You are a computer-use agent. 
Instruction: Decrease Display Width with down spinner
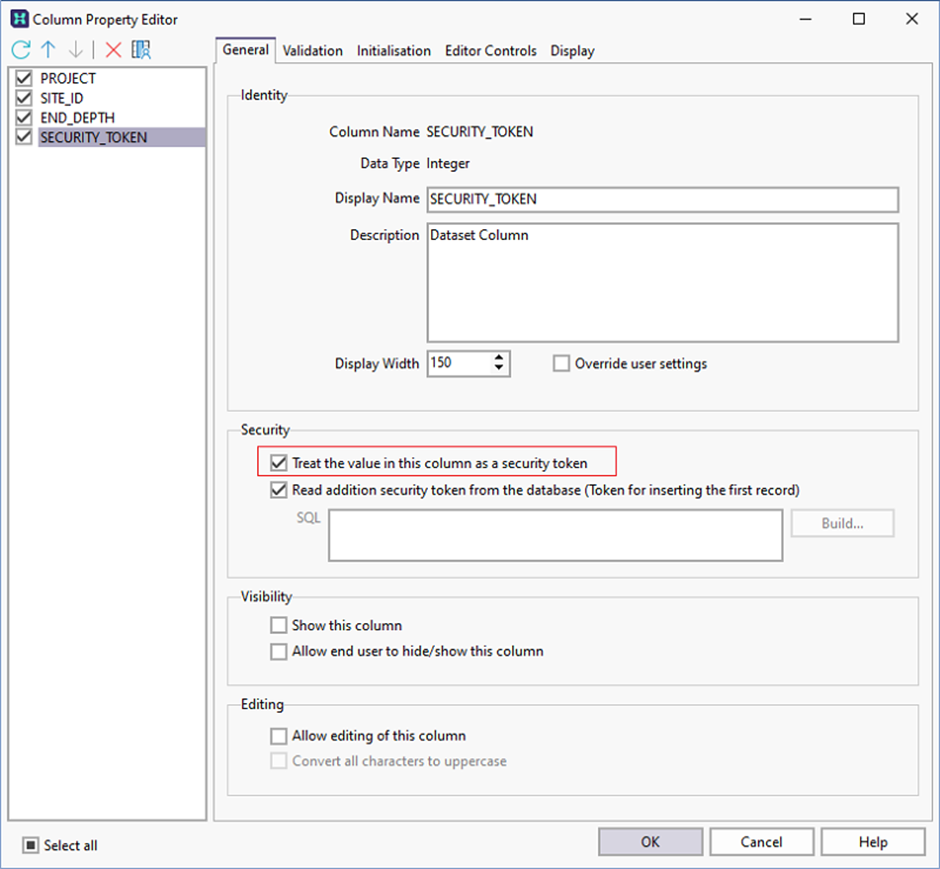(x=499, y=369)
